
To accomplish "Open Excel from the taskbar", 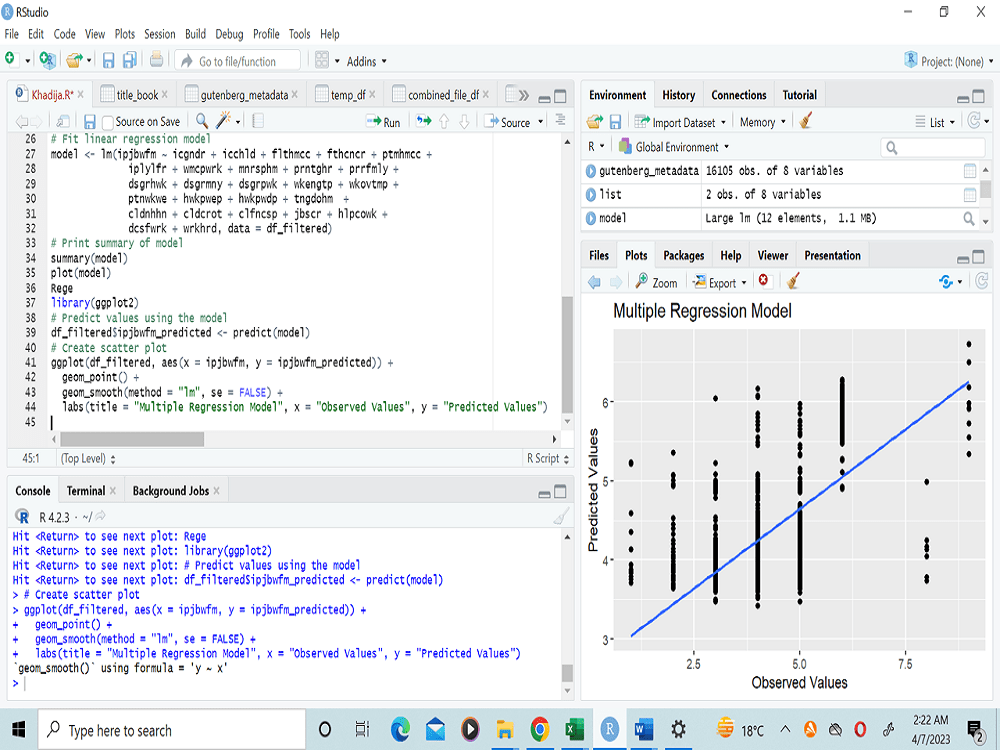I will coord(574,729).
